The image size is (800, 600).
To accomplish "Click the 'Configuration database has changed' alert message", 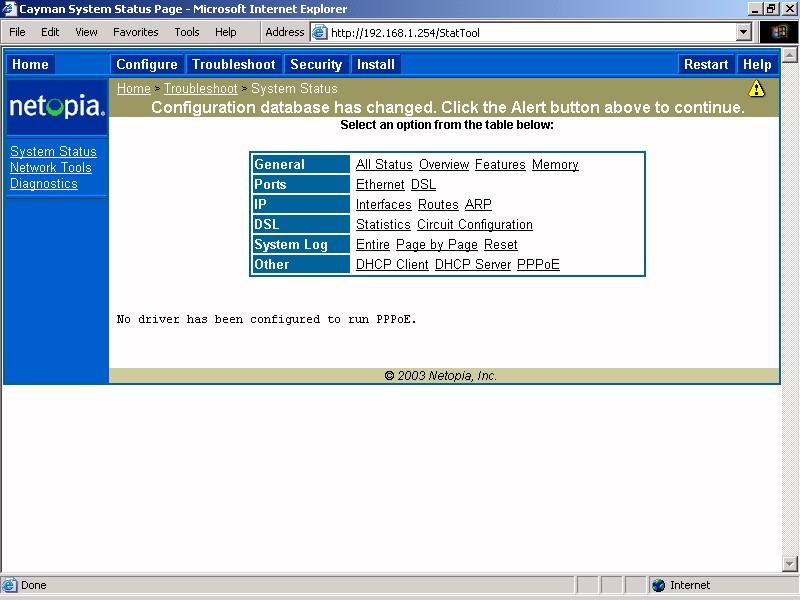I will 448,108.
